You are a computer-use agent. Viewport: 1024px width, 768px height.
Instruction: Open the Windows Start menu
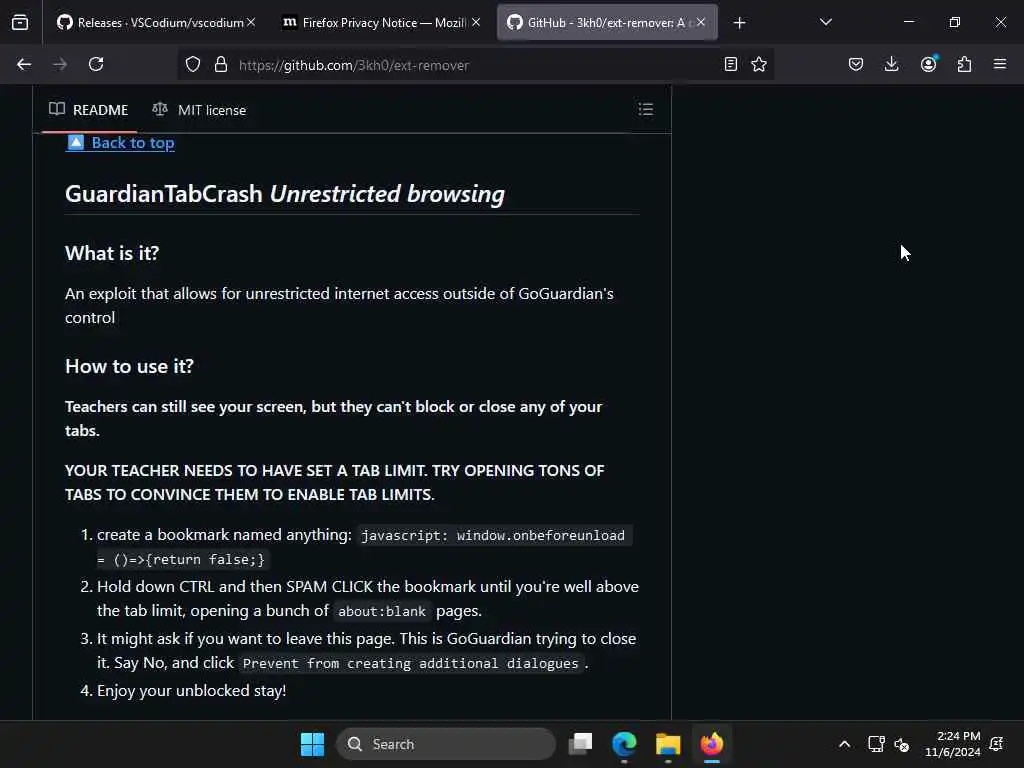coord(312,744)
